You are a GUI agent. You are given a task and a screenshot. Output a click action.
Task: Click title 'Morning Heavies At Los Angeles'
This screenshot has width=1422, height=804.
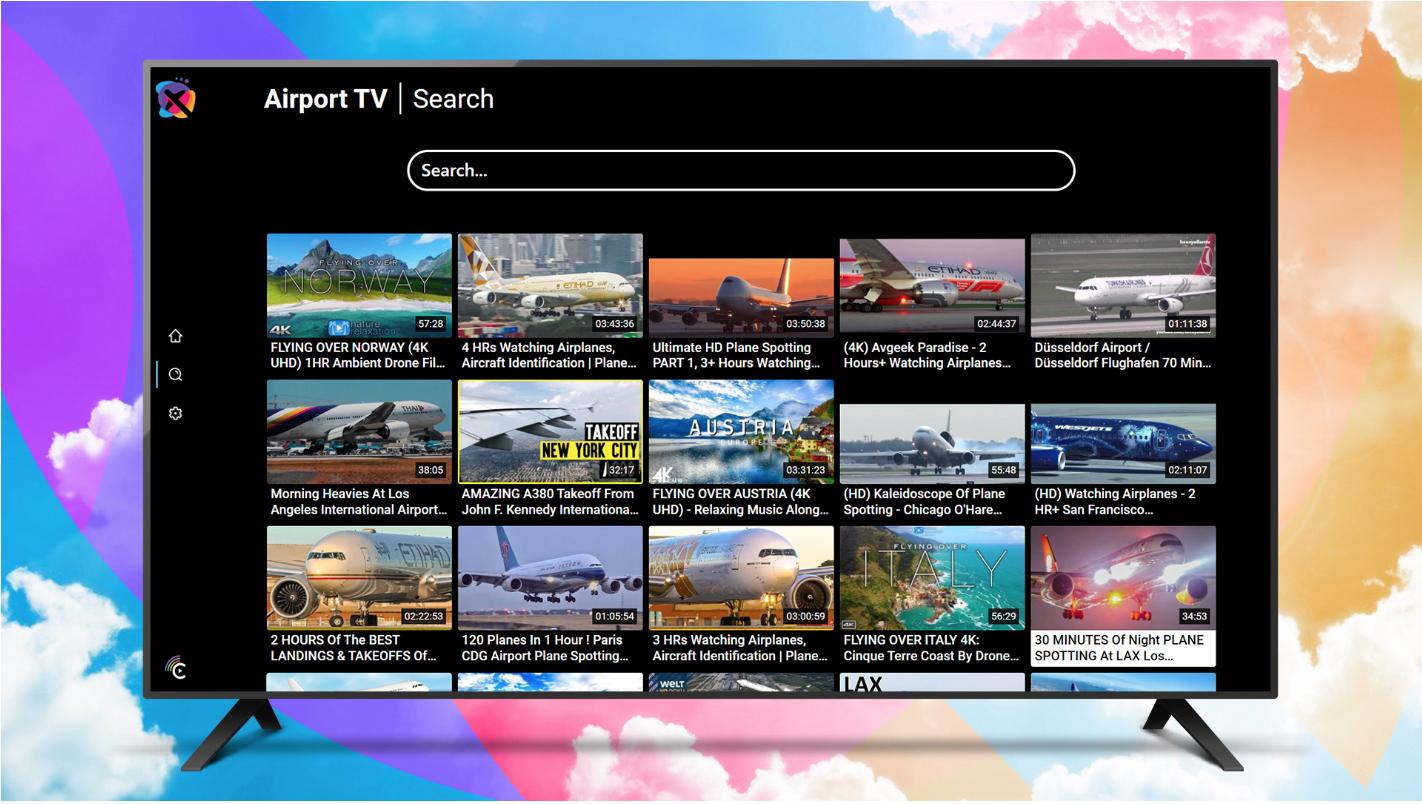tap(358, 501)
